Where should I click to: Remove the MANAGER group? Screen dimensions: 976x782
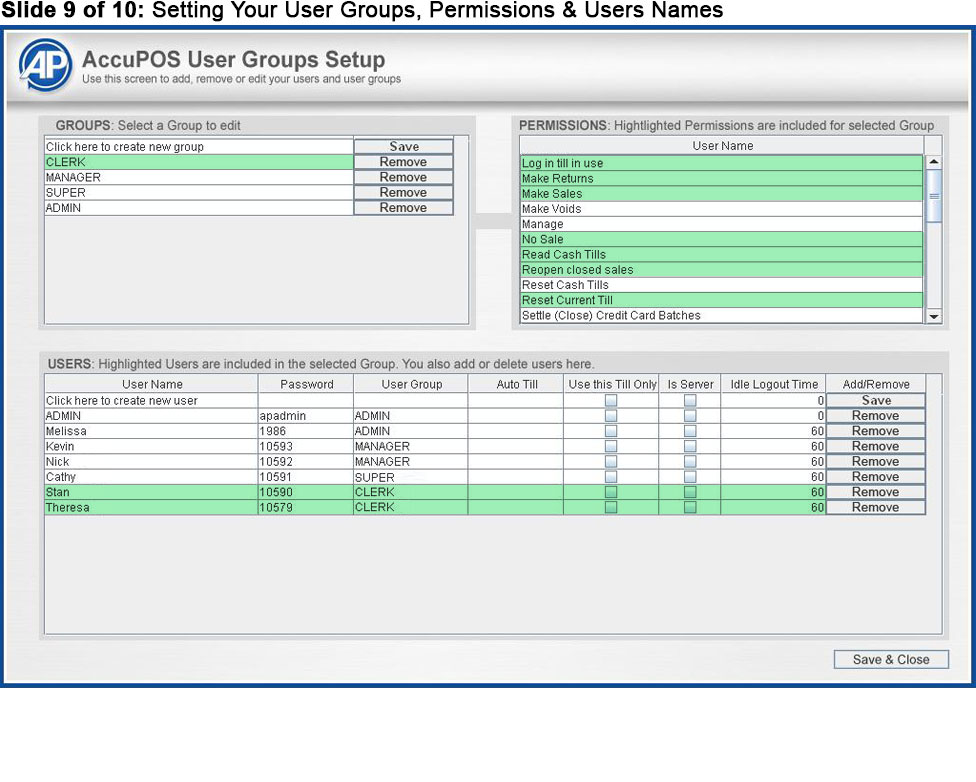click(403, 177)
